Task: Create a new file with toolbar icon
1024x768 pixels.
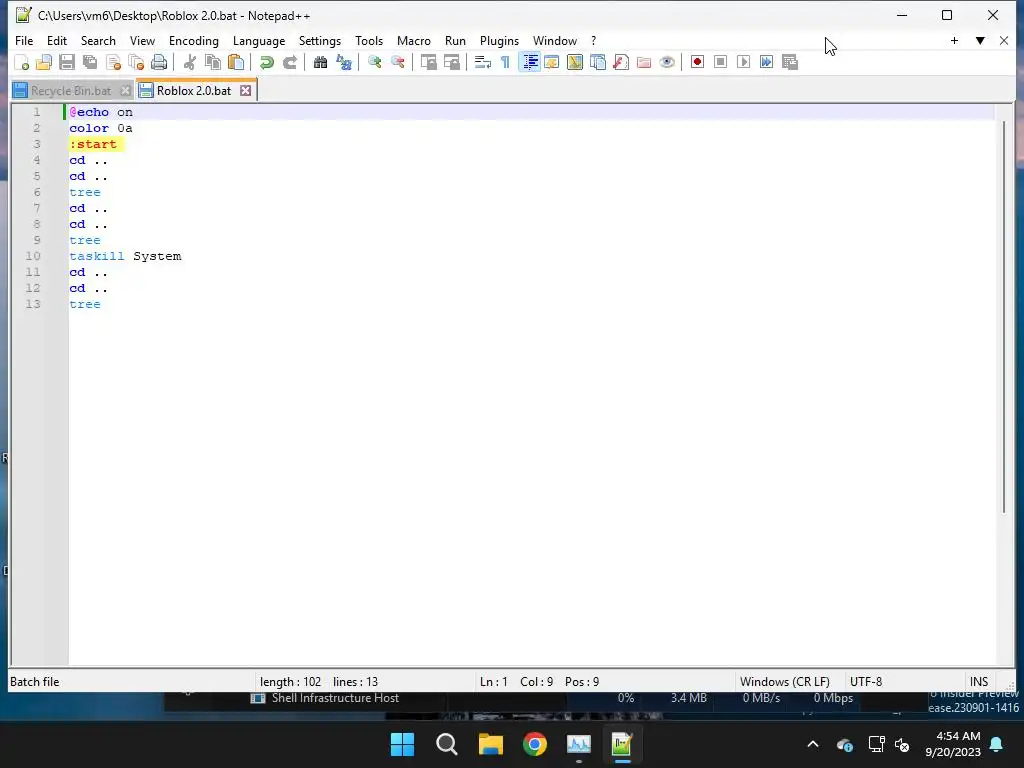Action: pos(22,62)
